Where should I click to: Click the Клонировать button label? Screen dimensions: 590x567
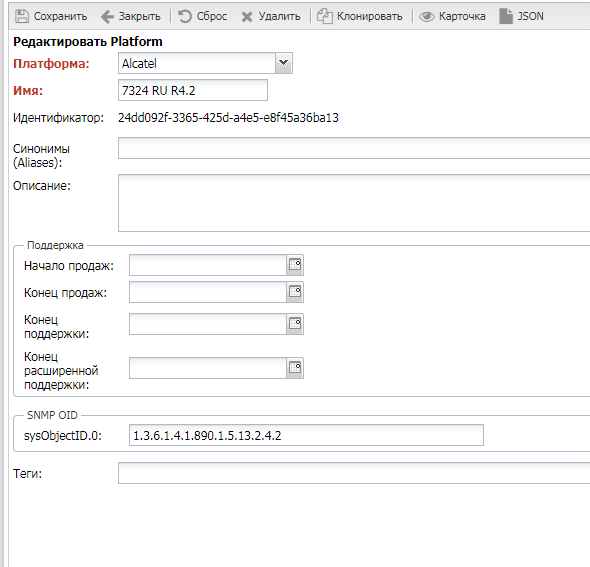(370, 16)
